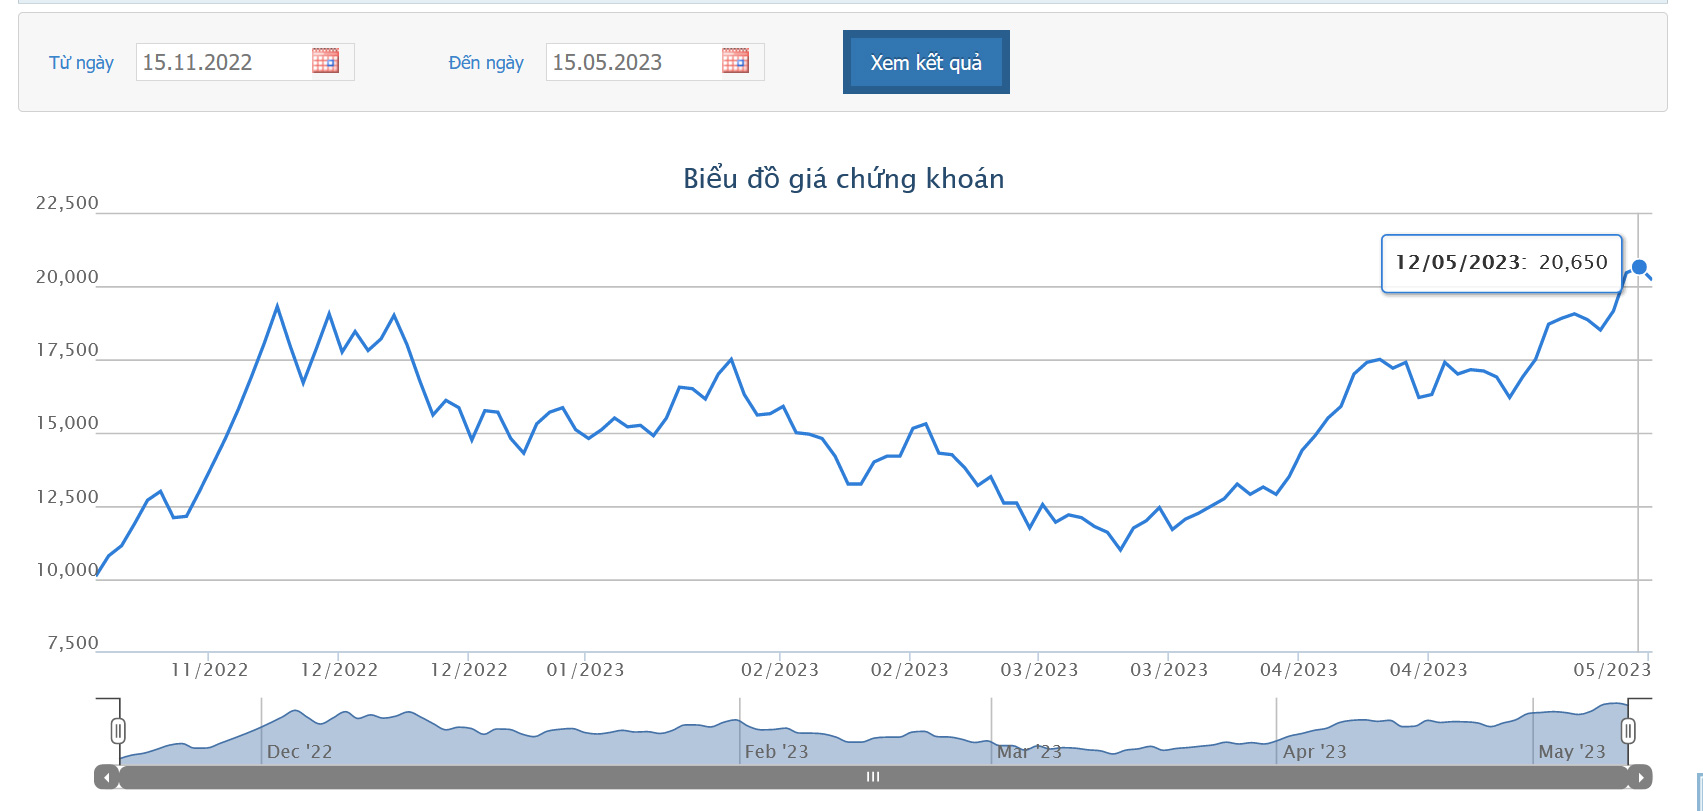Click the scrollbar left arrow under the navigator
Image resolution: width=1703 pixels, height=811 pixels.
[106, 777]
